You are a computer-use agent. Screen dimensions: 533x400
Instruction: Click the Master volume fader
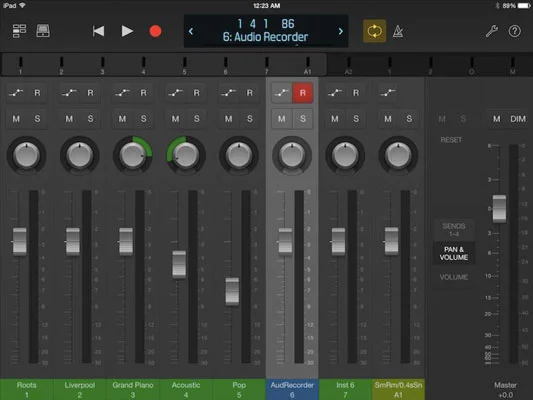pyautogui.click(x=499, y=209)
